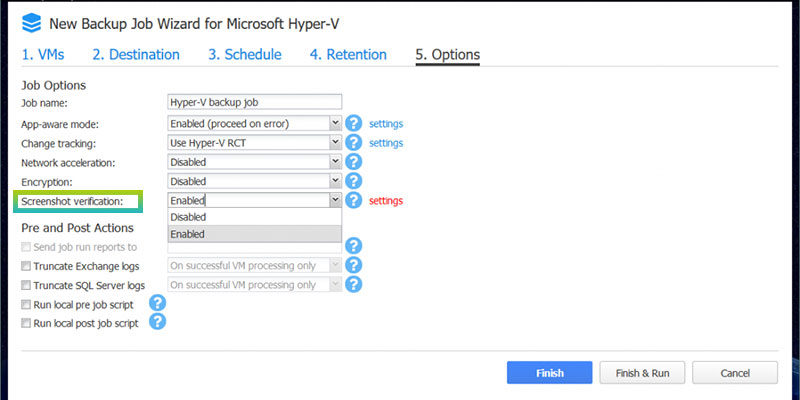Go to the 4. Retention step
This screenshot has width=800, height=400.
coord(348,55)
